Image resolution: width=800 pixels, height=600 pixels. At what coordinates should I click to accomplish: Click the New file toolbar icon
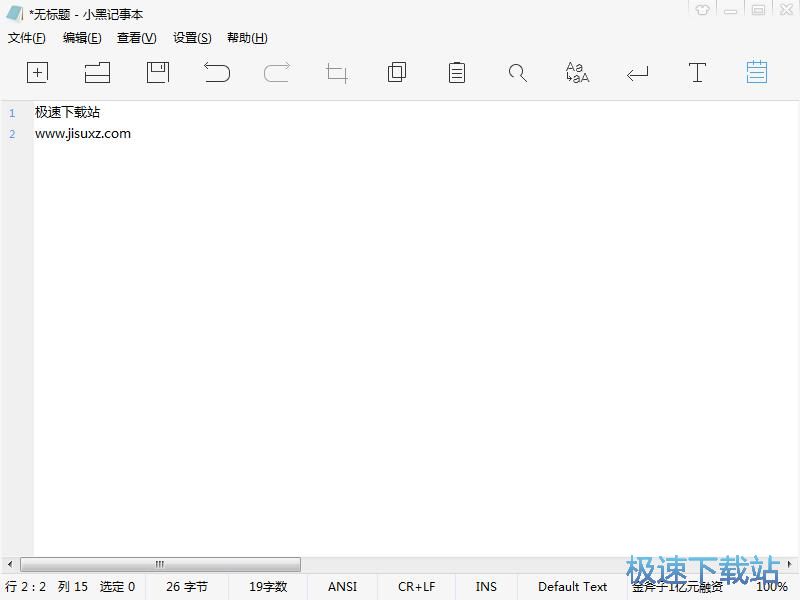pyautogui.click(x=37, y=72)
